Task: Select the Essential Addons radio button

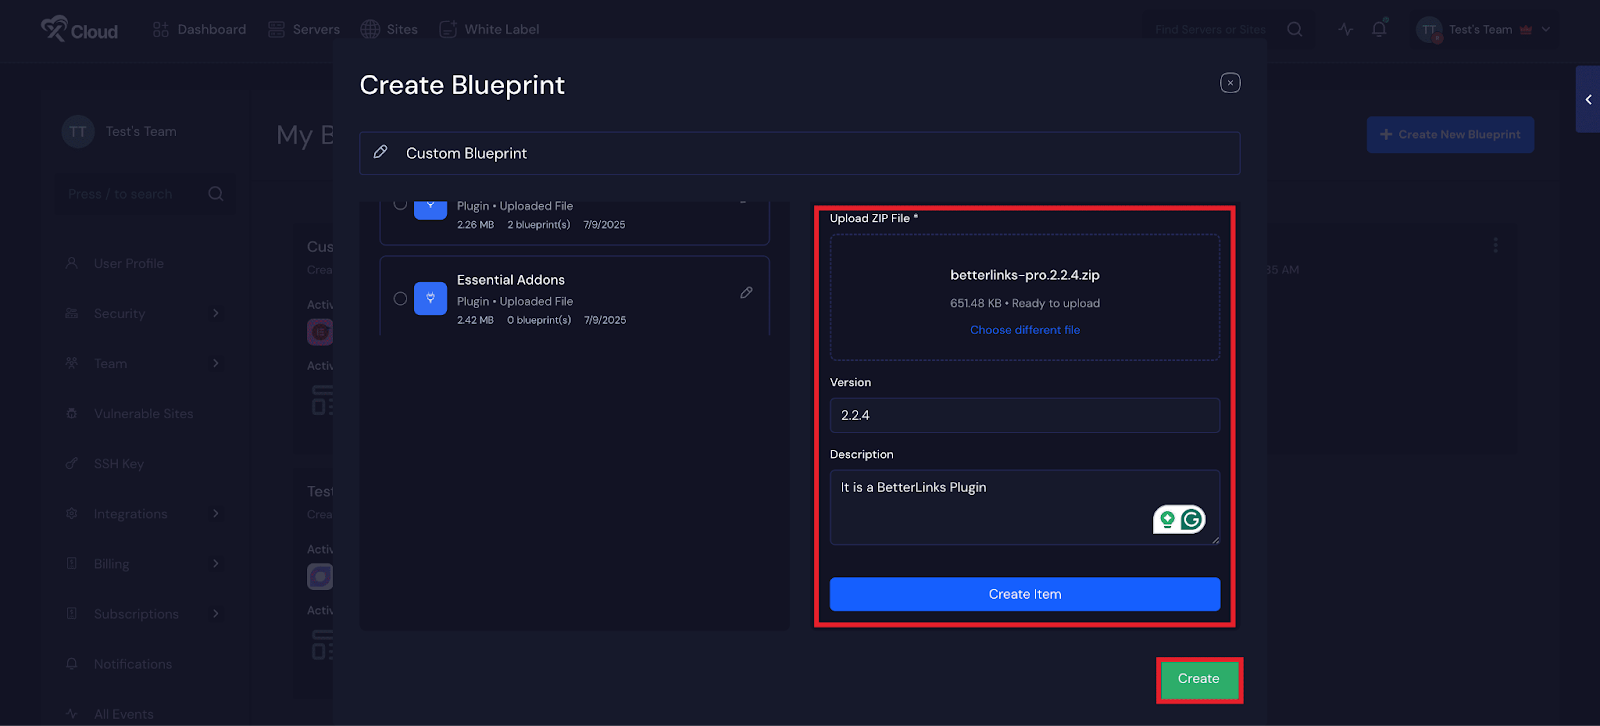Action: (x=400, y=298)
